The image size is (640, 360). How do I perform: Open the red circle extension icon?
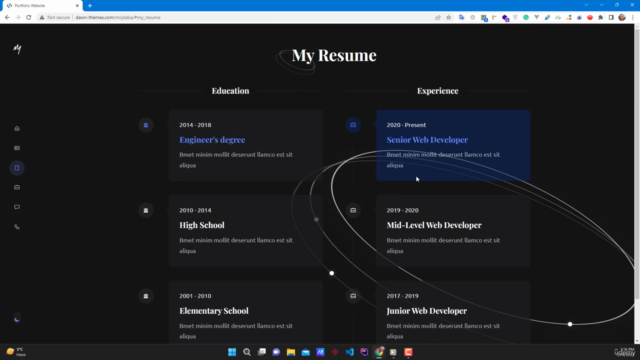590,18
